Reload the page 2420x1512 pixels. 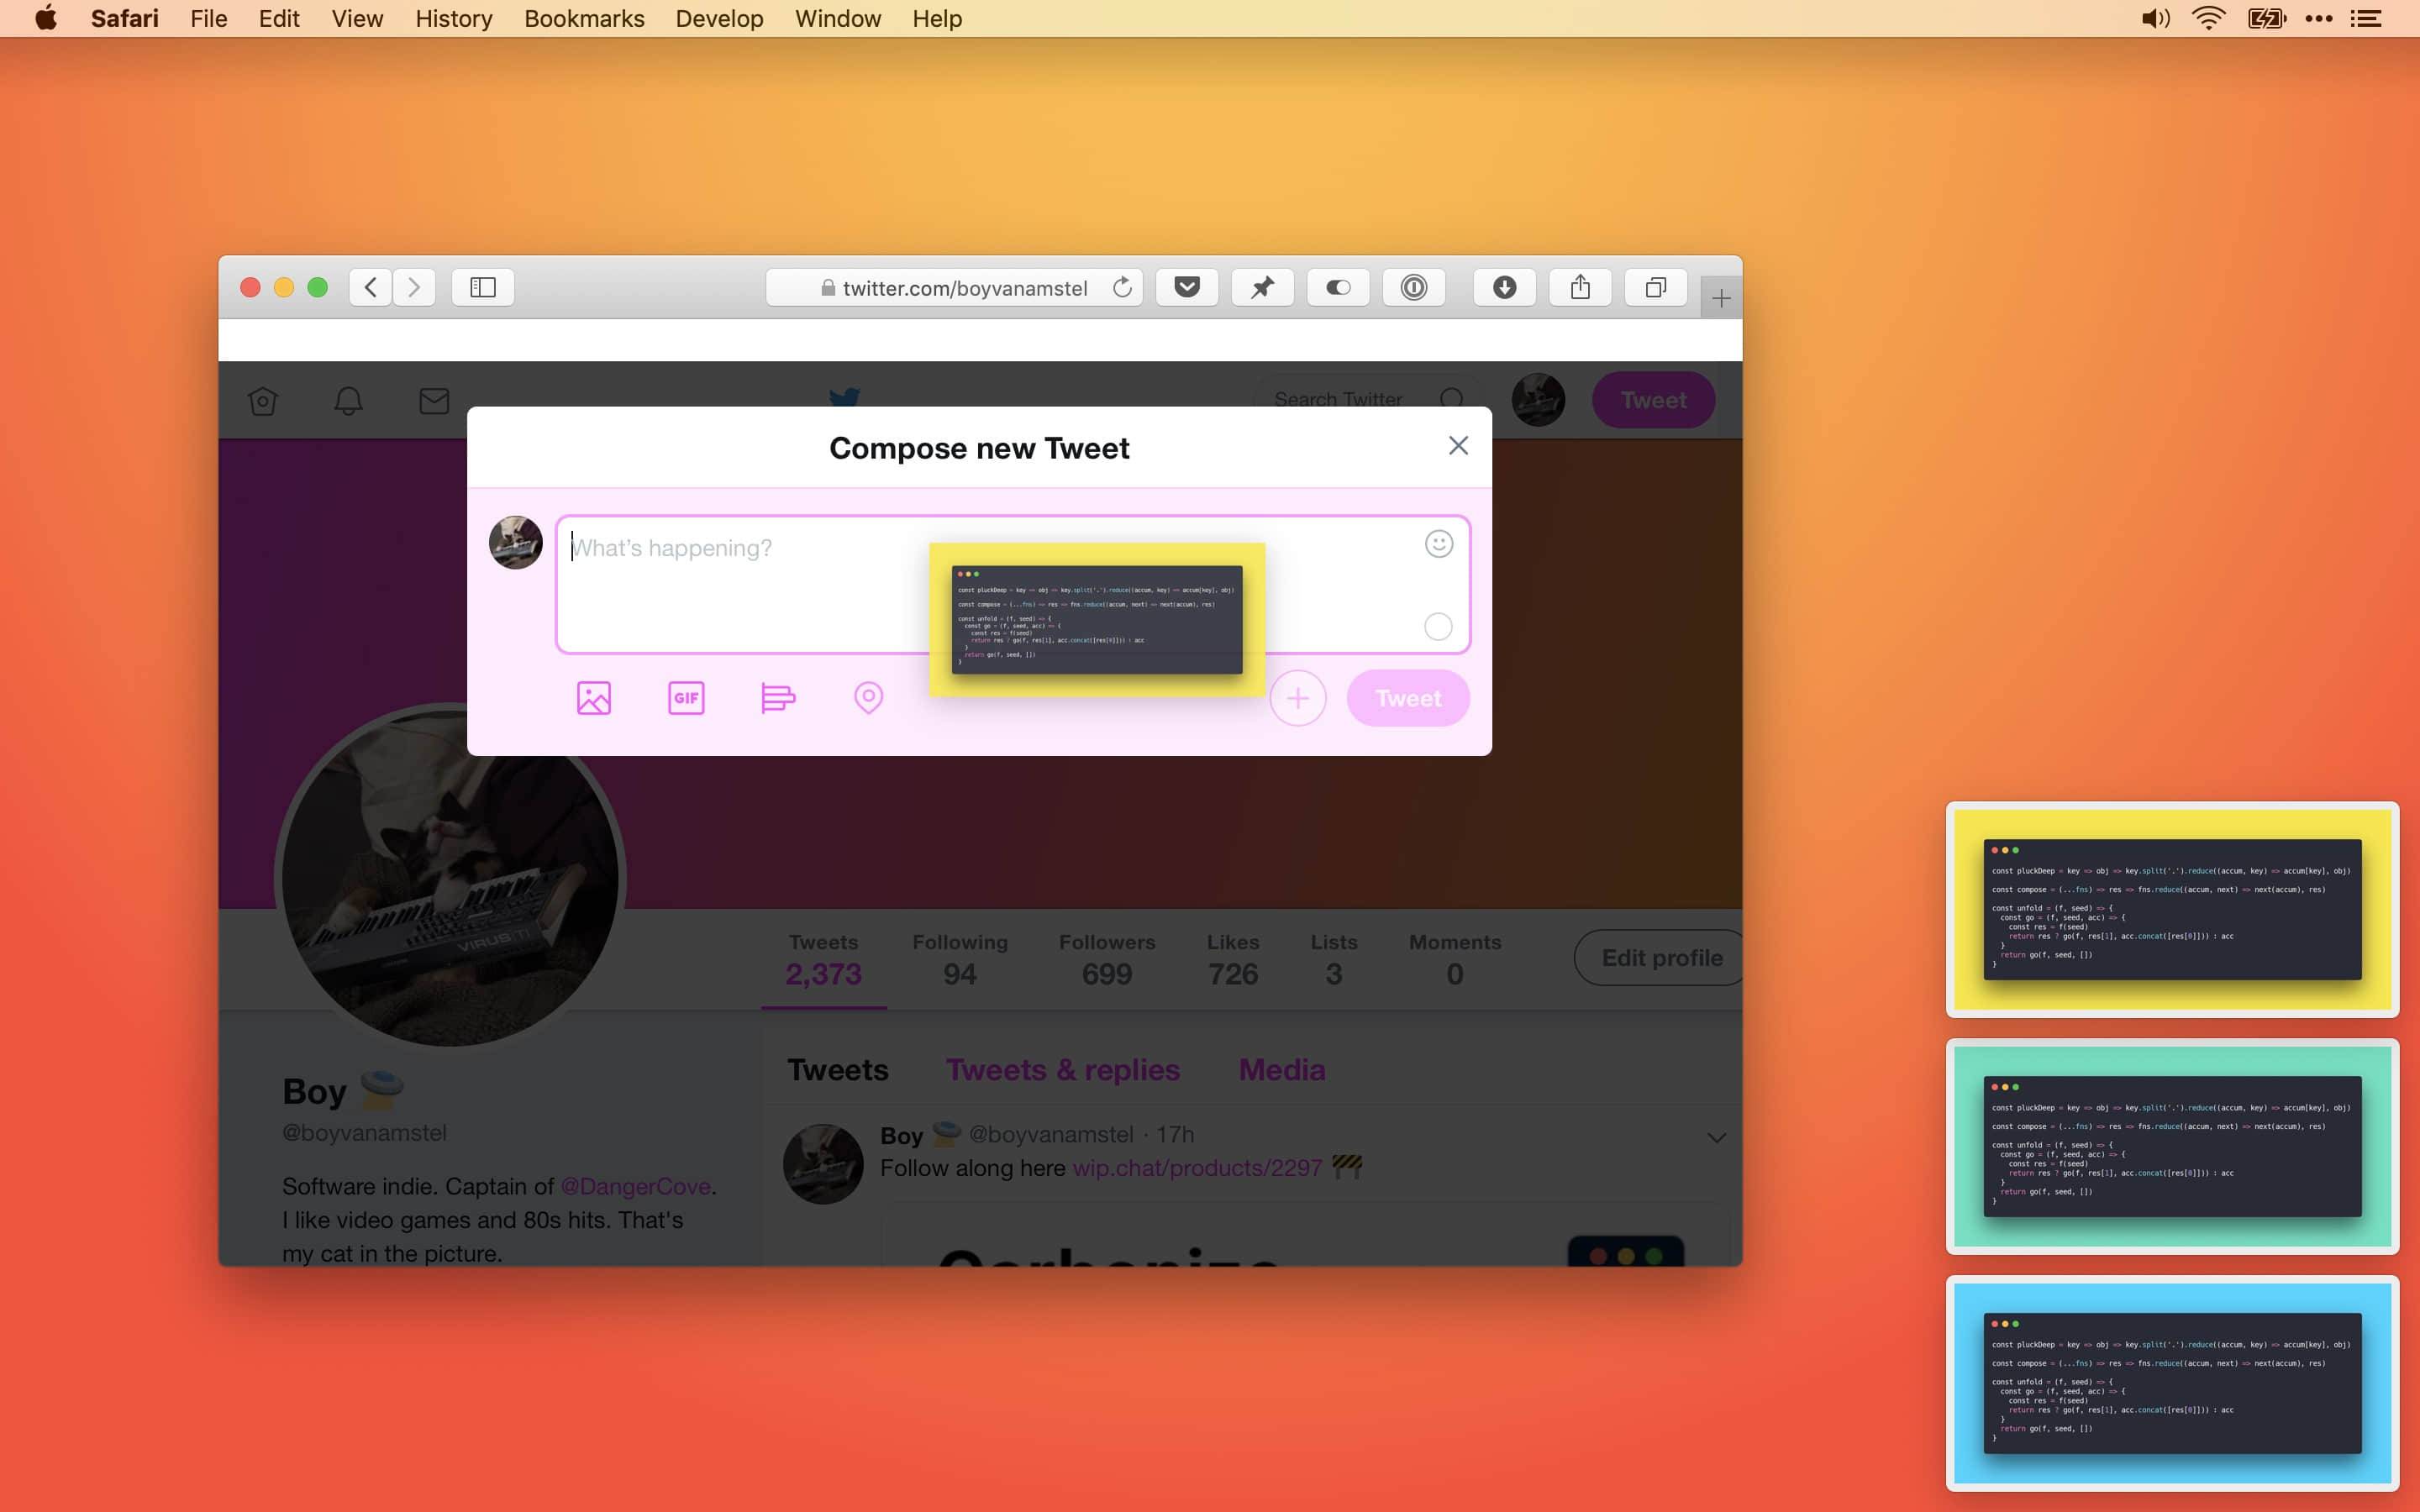tap(1122, 288)
